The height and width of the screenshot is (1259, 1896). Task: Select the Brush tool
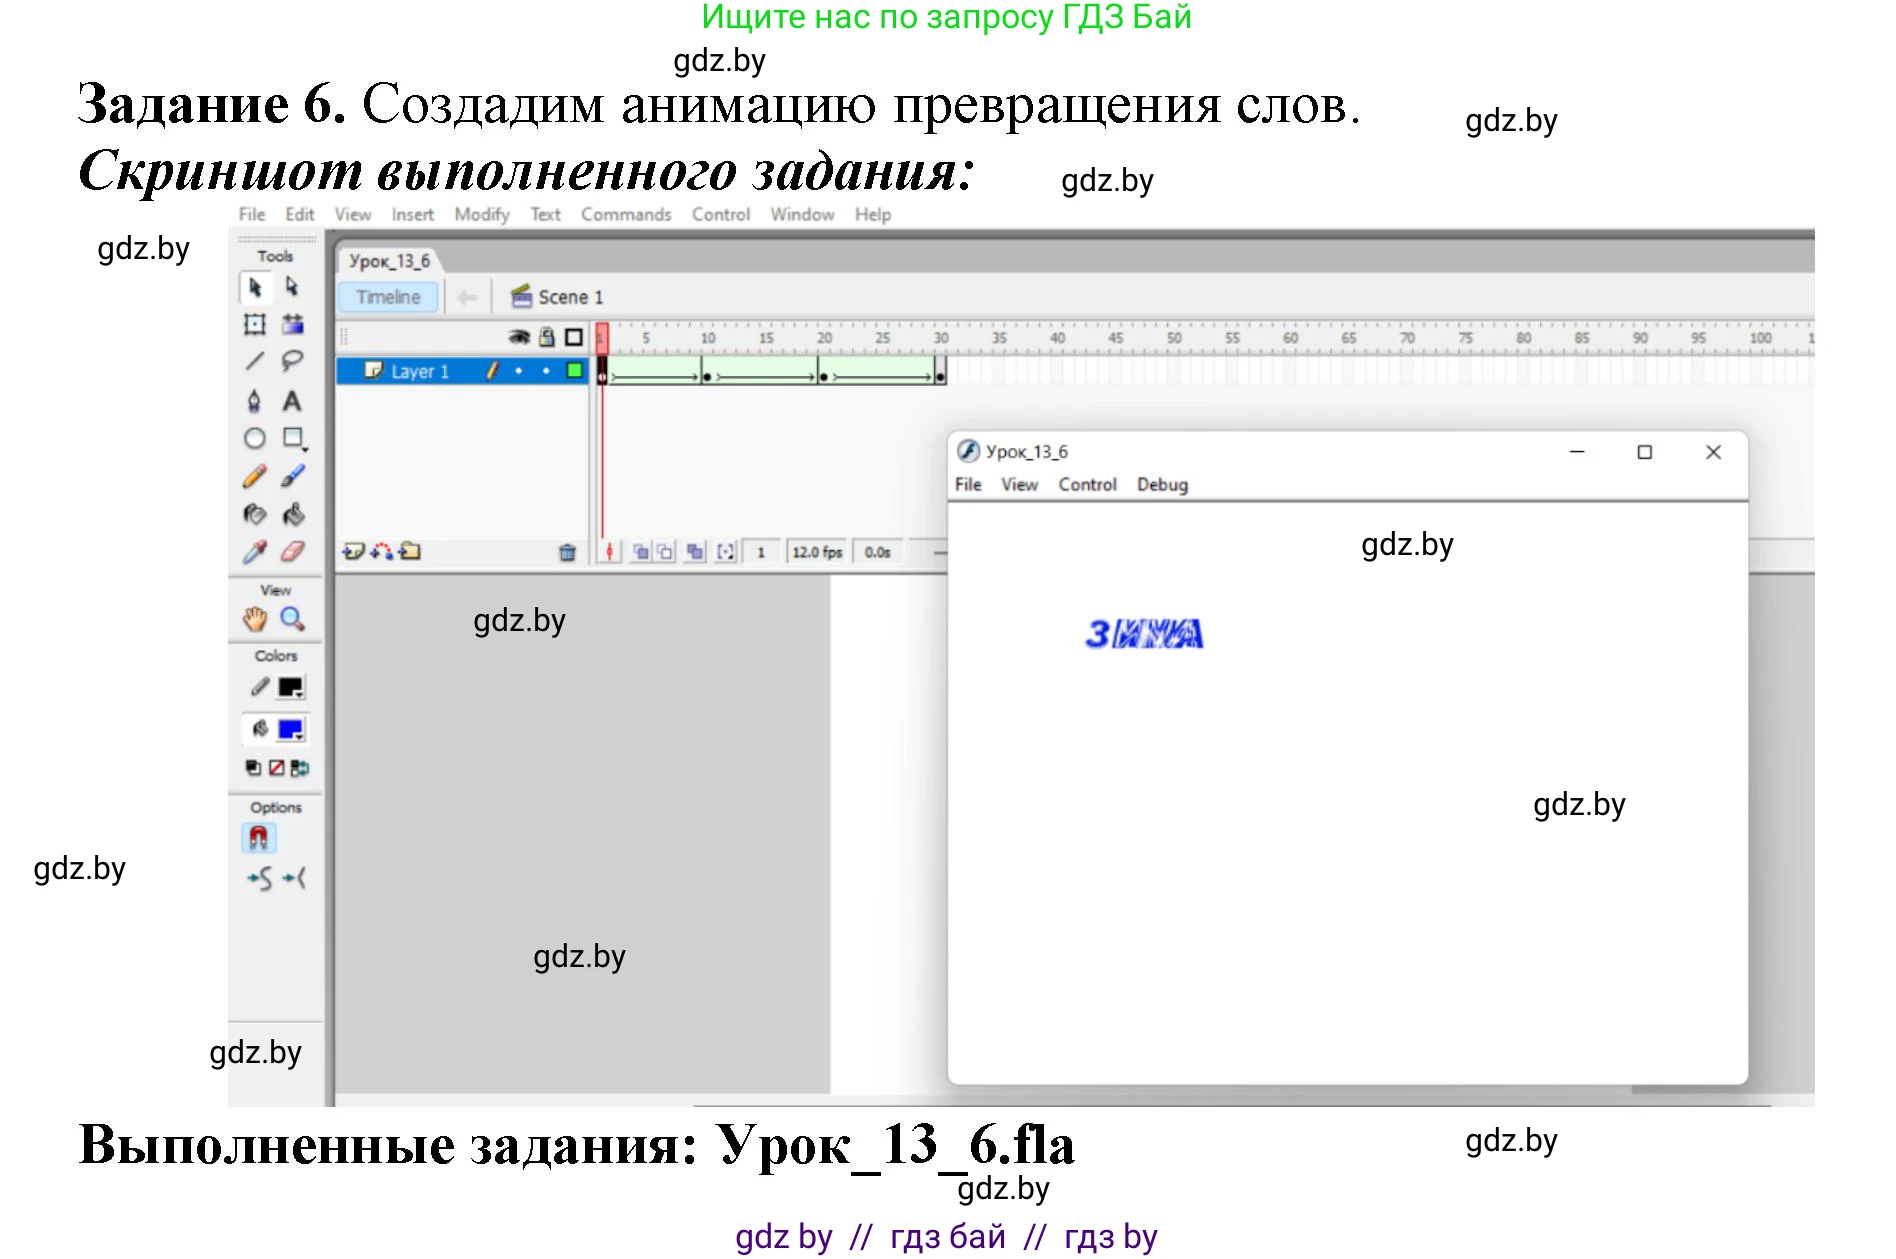point(291,475)
